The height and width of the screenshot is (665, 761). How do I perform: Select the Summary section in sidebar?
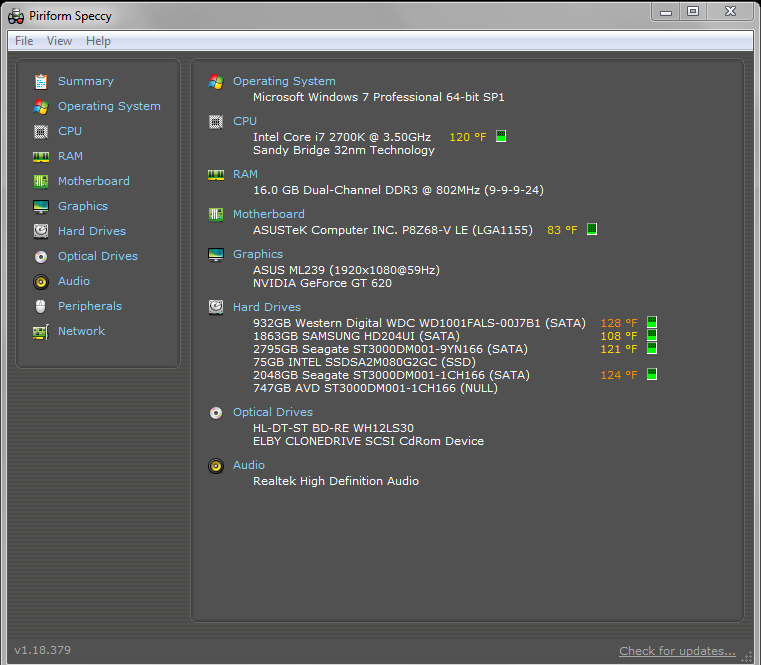(86, 81)
